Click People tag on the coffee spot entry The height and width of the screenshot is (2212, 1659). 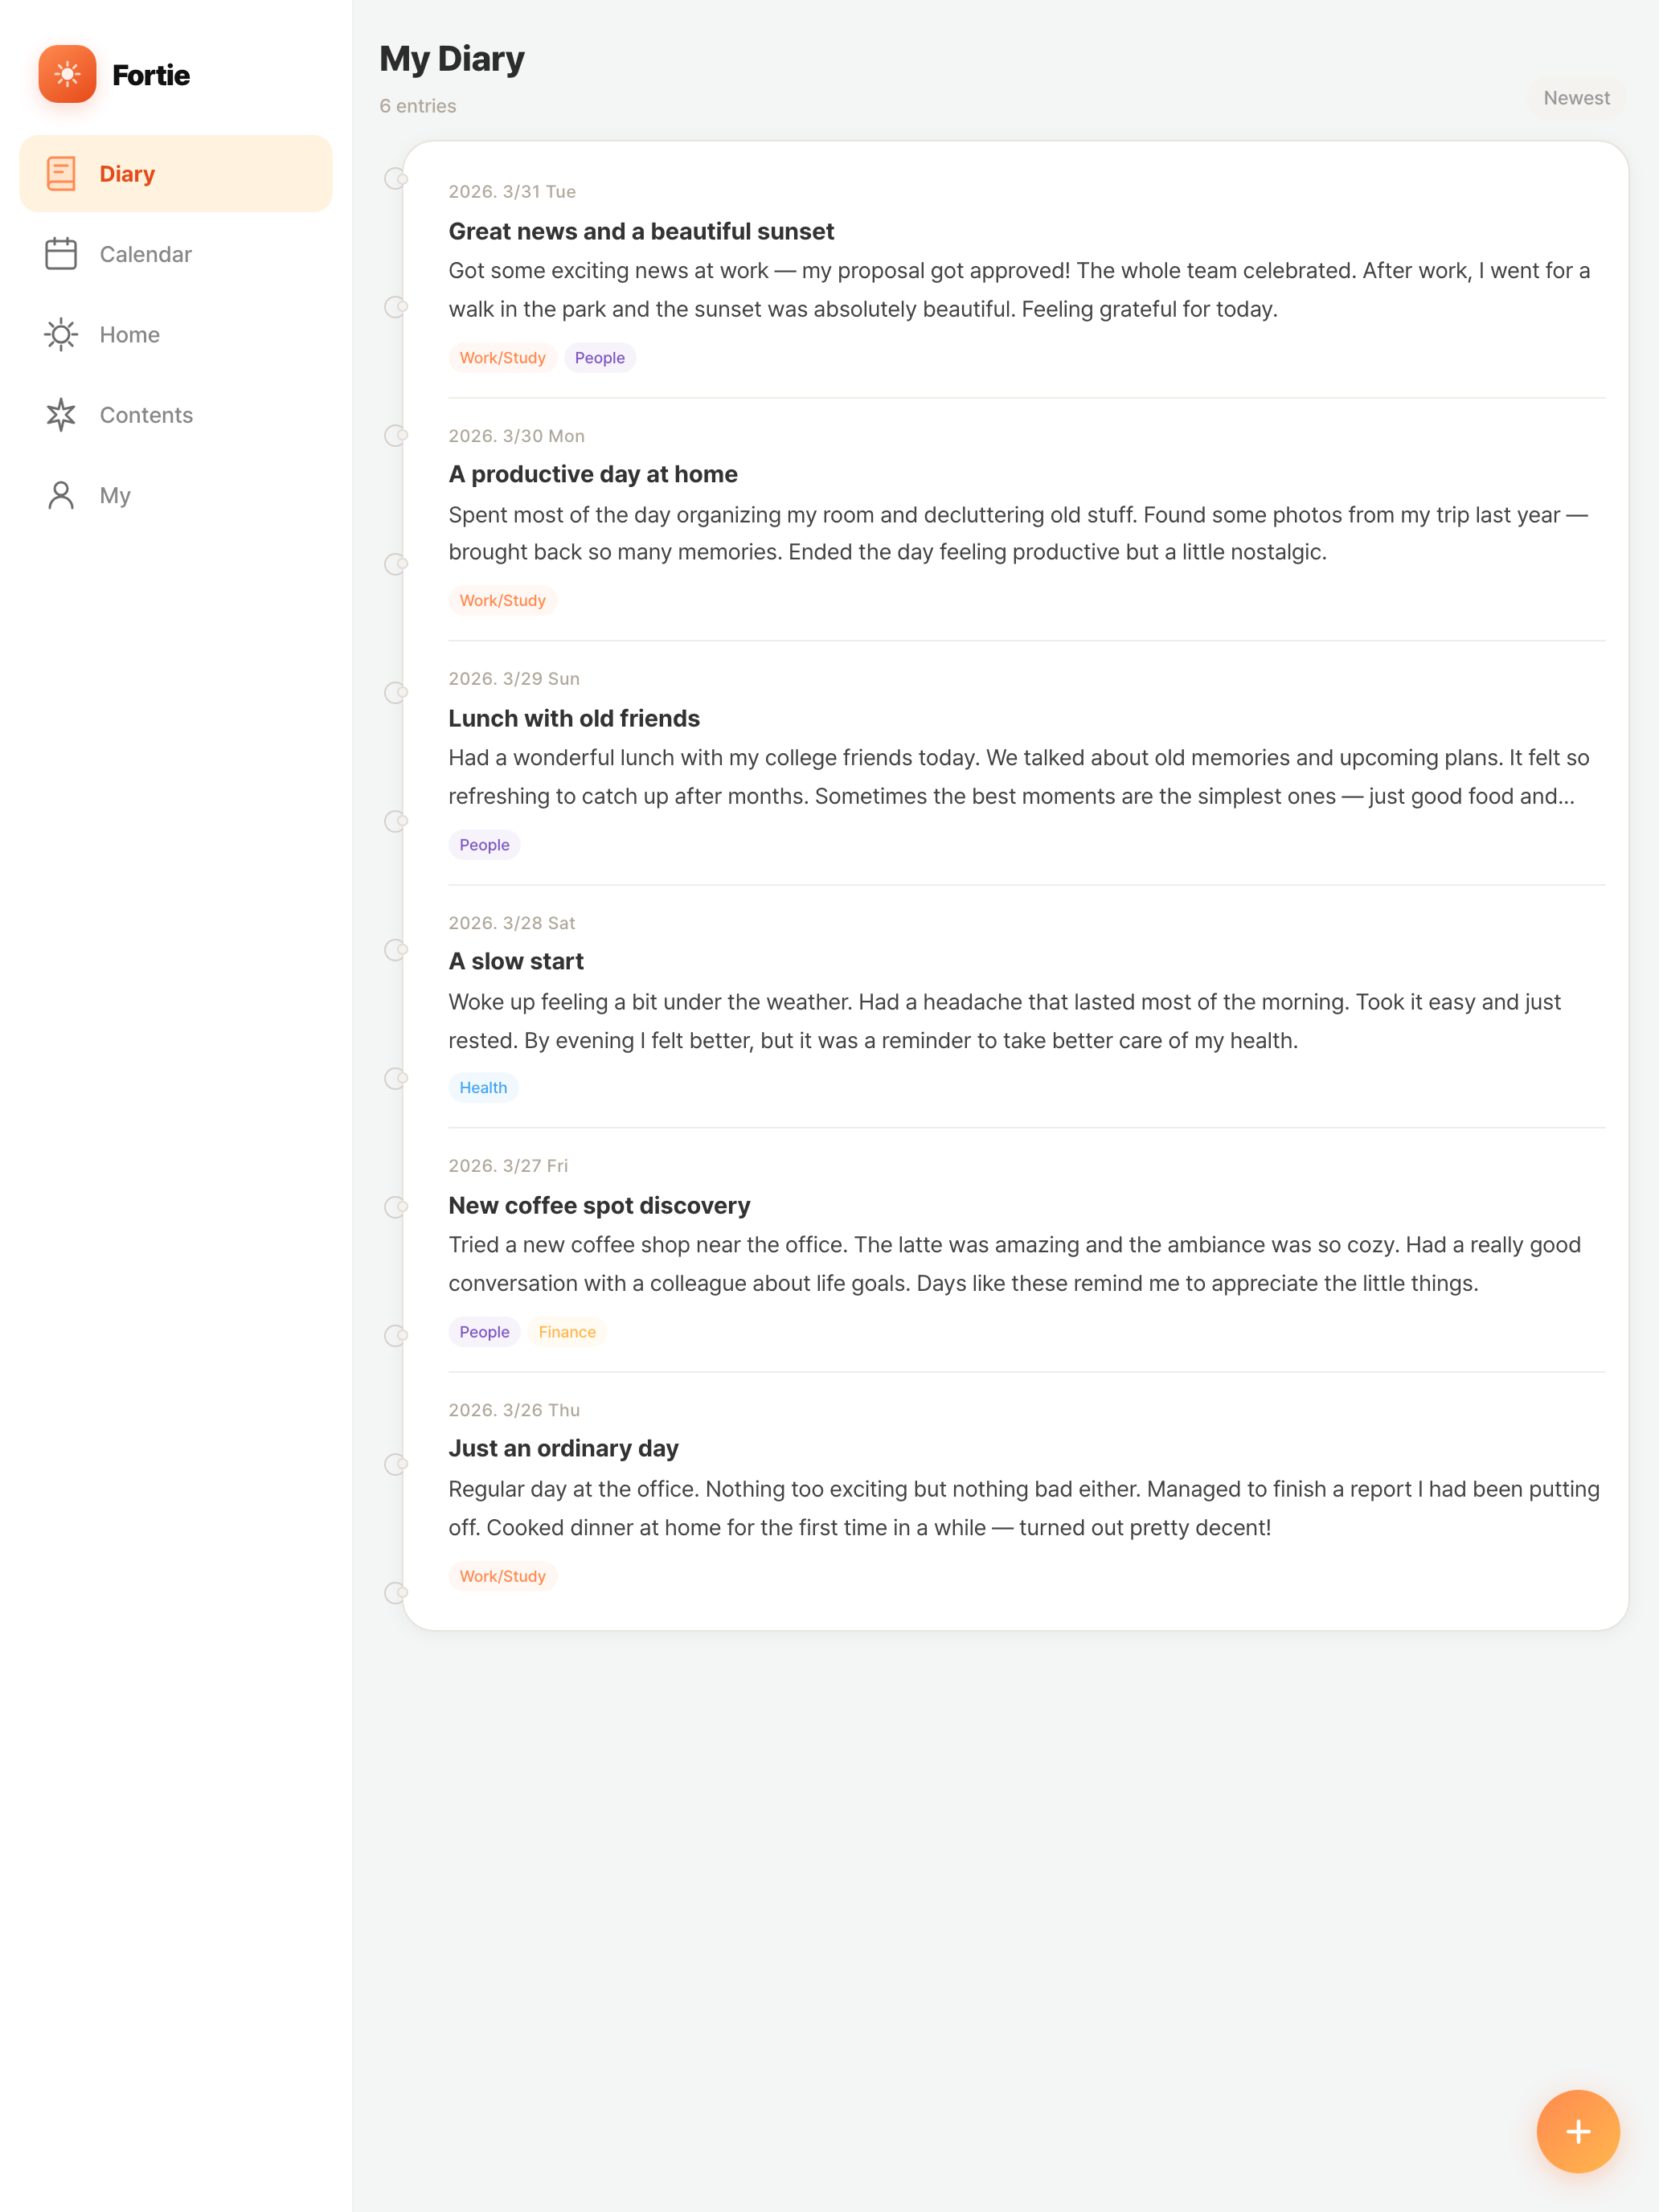(x=484, y=1332)
